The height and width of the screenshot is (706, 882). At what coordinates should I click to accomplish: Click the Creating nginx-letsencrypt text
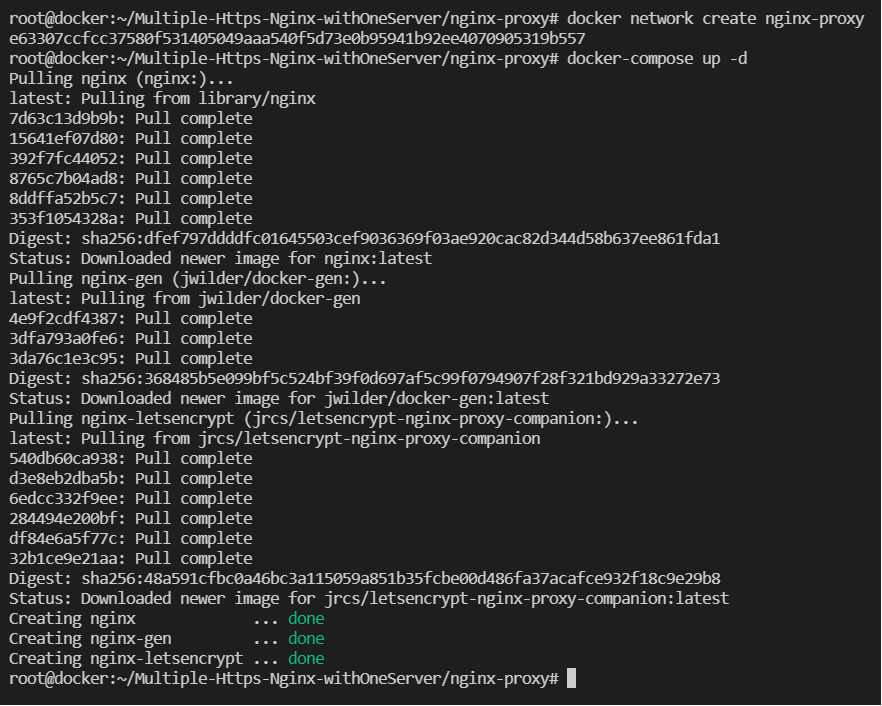click(x=126, y=658)
